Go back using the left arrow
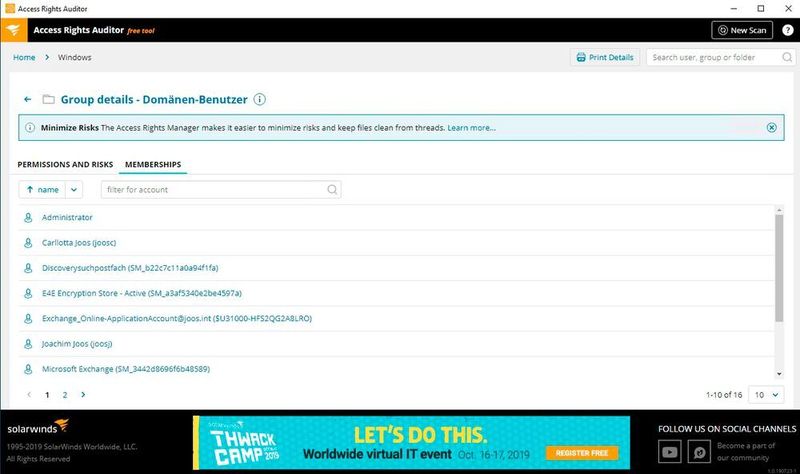The image size is (800, 474). 28,99
